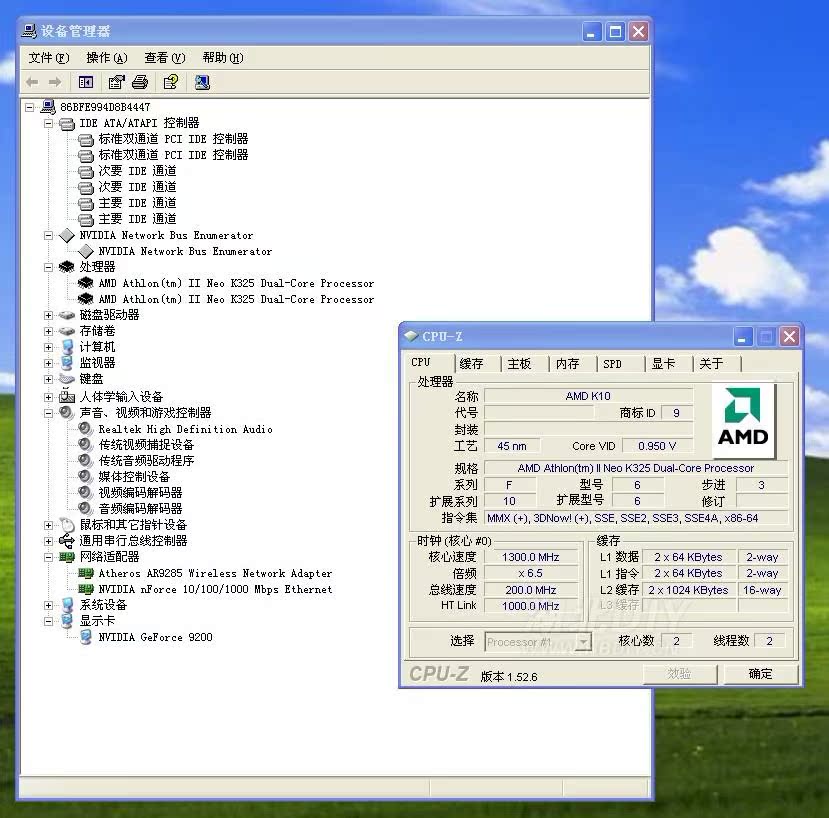This screenshot has height=818, width=829.
Task: Expand the 计算机 branch
Action: pos(49,347)
